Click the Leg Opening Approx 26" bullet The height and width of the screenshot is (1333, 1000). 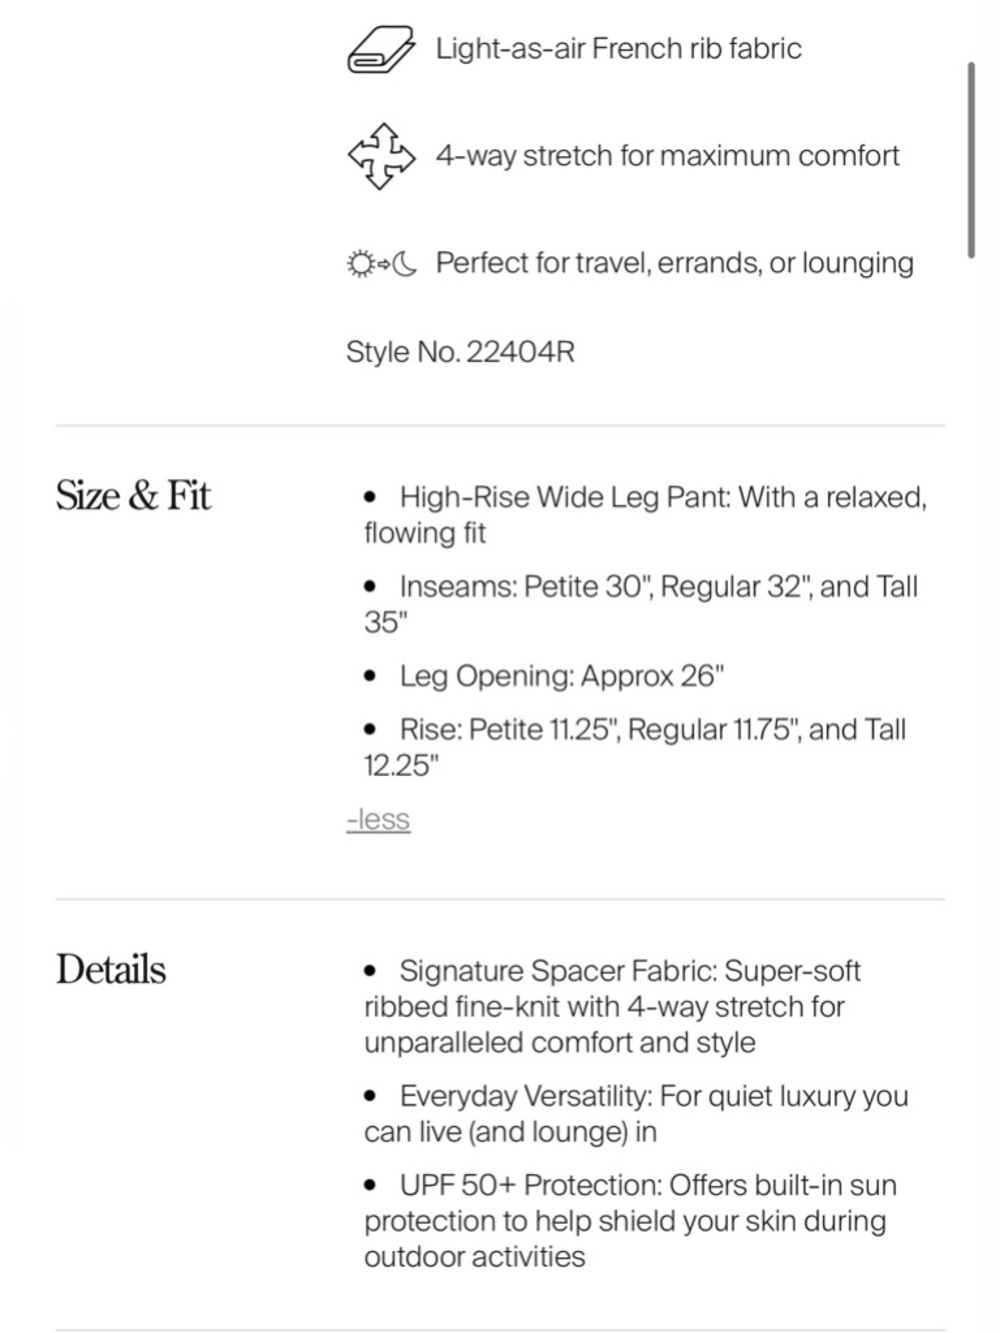544,676
